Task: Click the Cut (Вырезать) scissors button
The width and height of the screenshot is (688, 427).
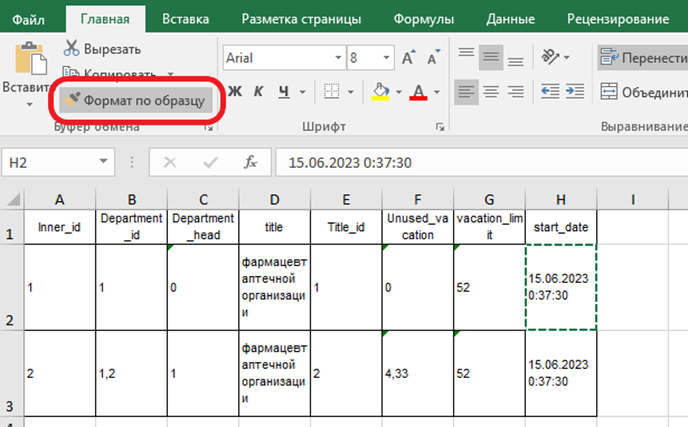Action: point(103,48)
